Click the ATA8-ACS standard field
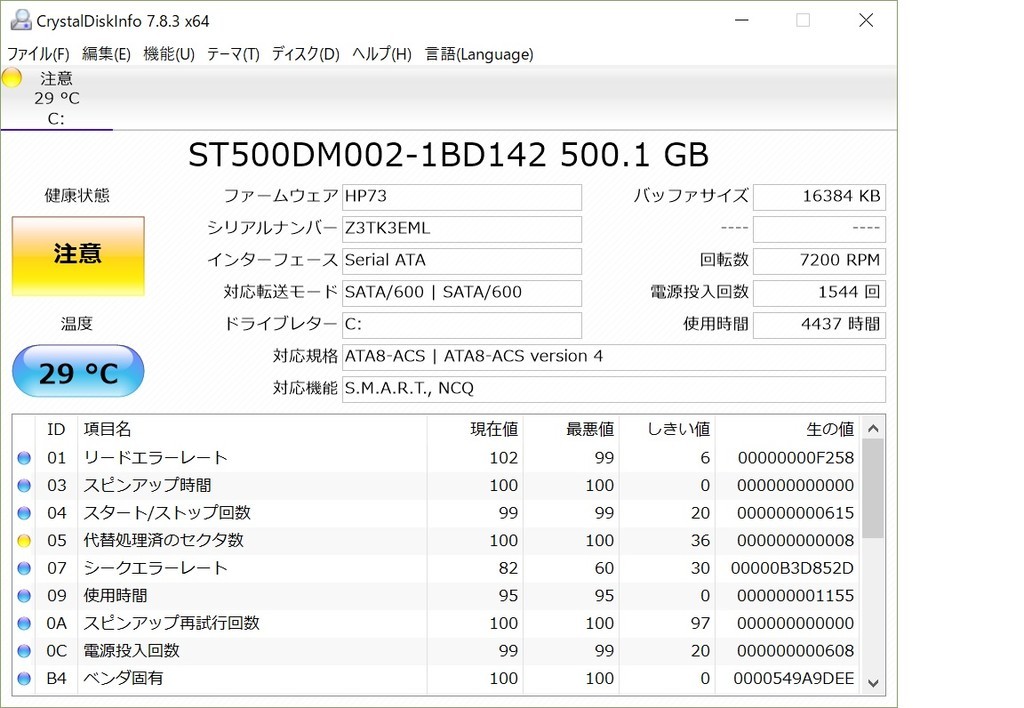This screenshot has height=708, width=1024. click(614, 357)
